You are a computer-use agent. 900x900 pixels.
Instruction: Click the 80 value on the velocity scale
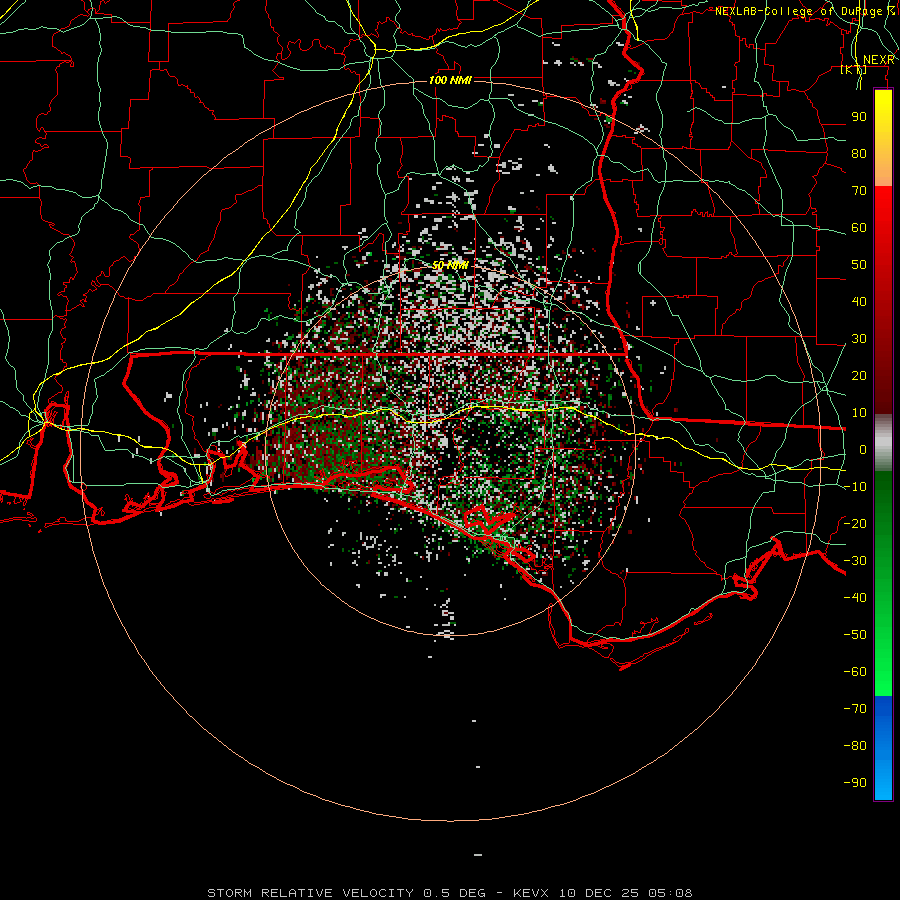pyautogui.click(x=859, y=153)
